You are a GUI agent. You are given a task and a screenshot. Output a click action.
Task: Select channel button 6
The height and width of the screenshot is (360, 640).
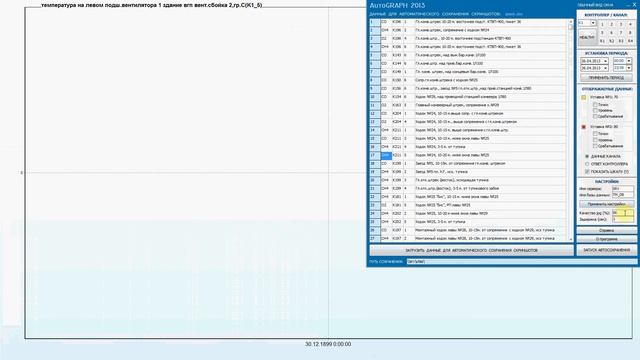[x=611, y=33]
